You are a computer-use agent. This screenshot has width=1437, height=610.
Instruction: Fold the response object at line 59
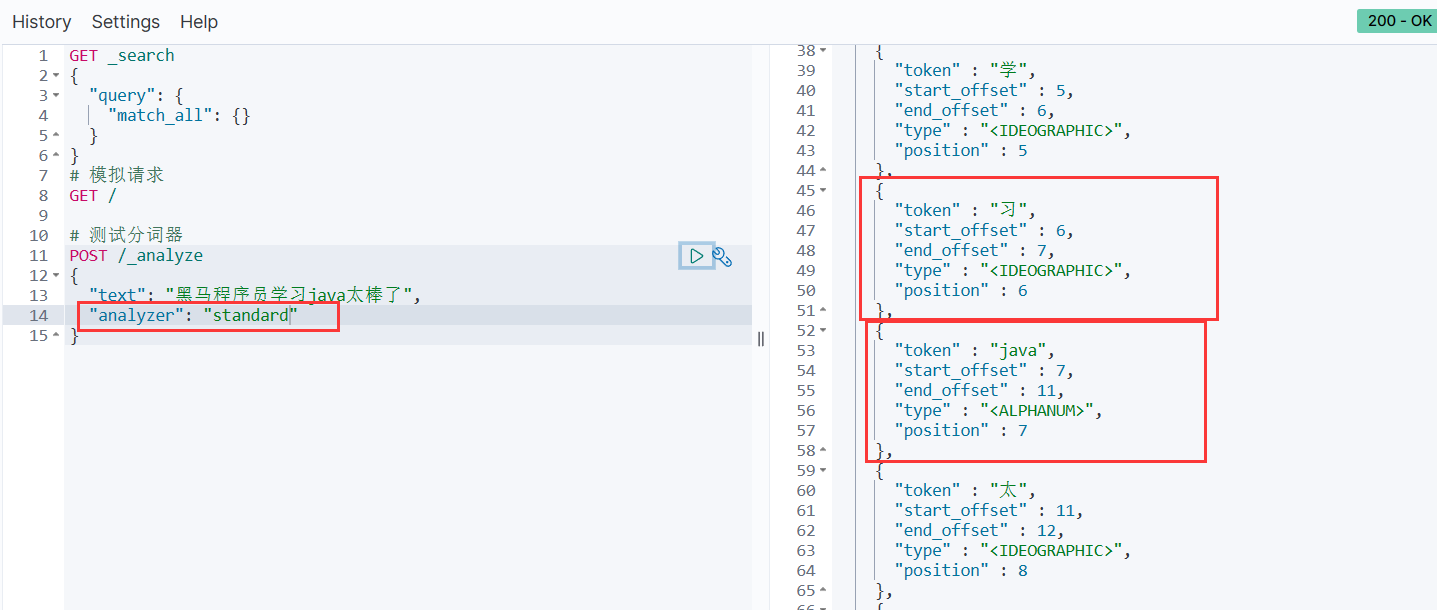pyautogui.click(x=823, y=470)
